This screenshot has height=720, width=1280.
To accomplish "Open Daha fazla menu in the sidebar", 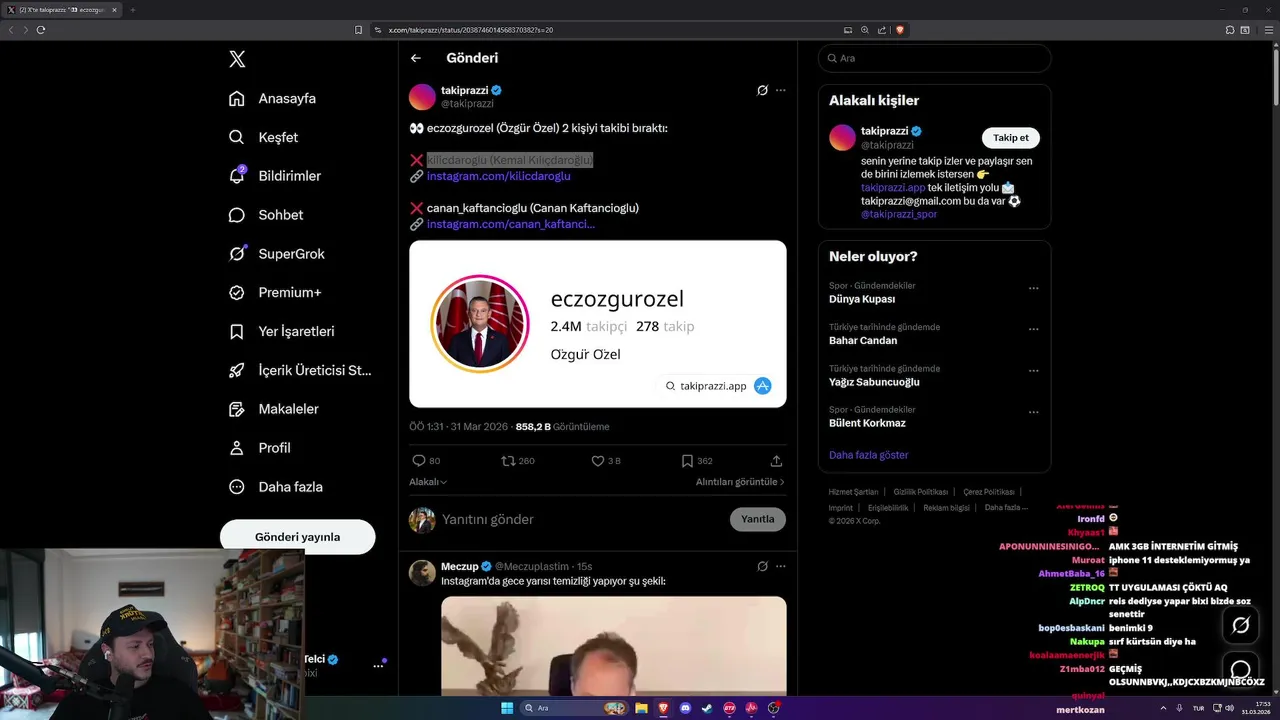I will (x=275, y=487).
